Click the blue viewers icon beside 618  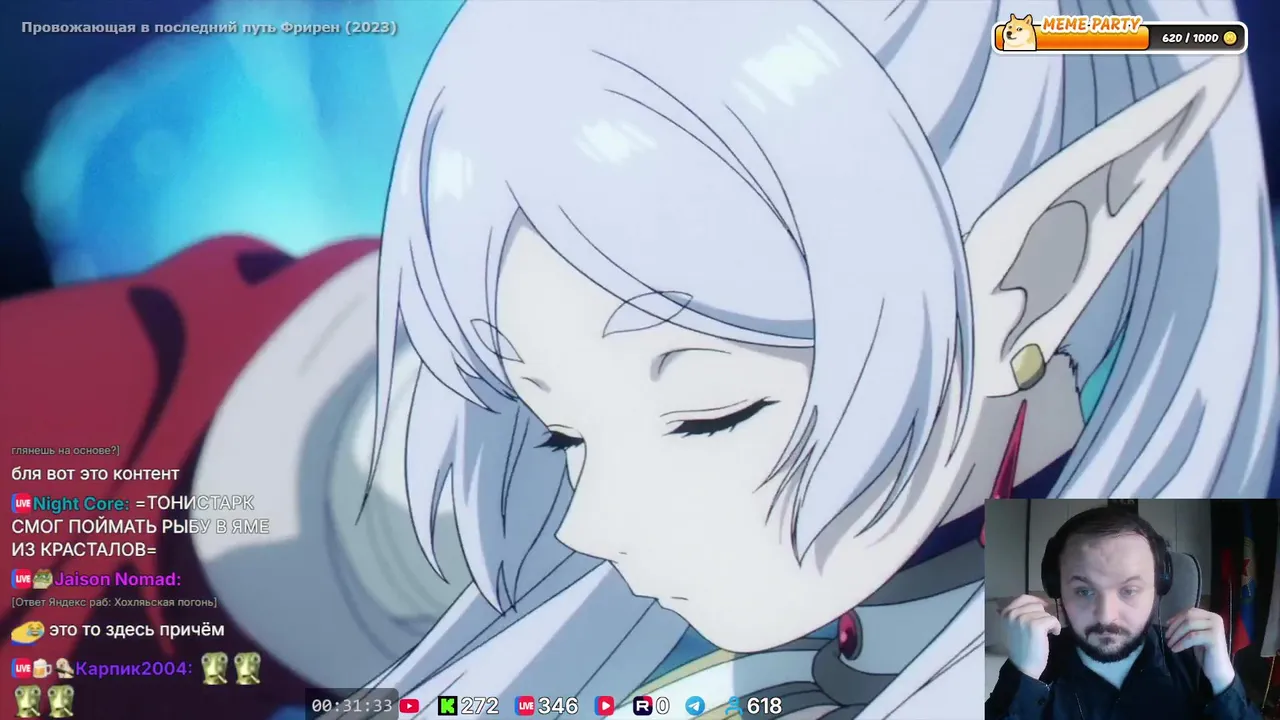coord(734,706)
